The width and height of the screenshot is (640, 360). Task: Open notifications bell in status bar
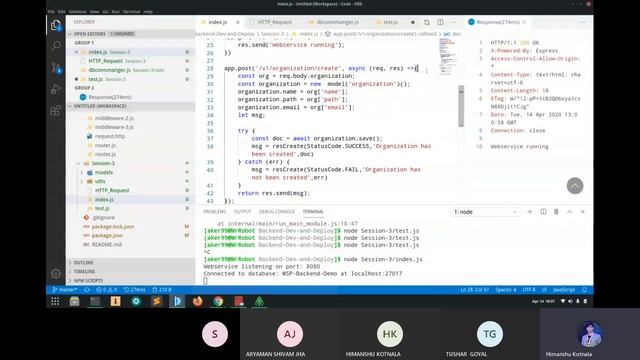coord(584,290)
